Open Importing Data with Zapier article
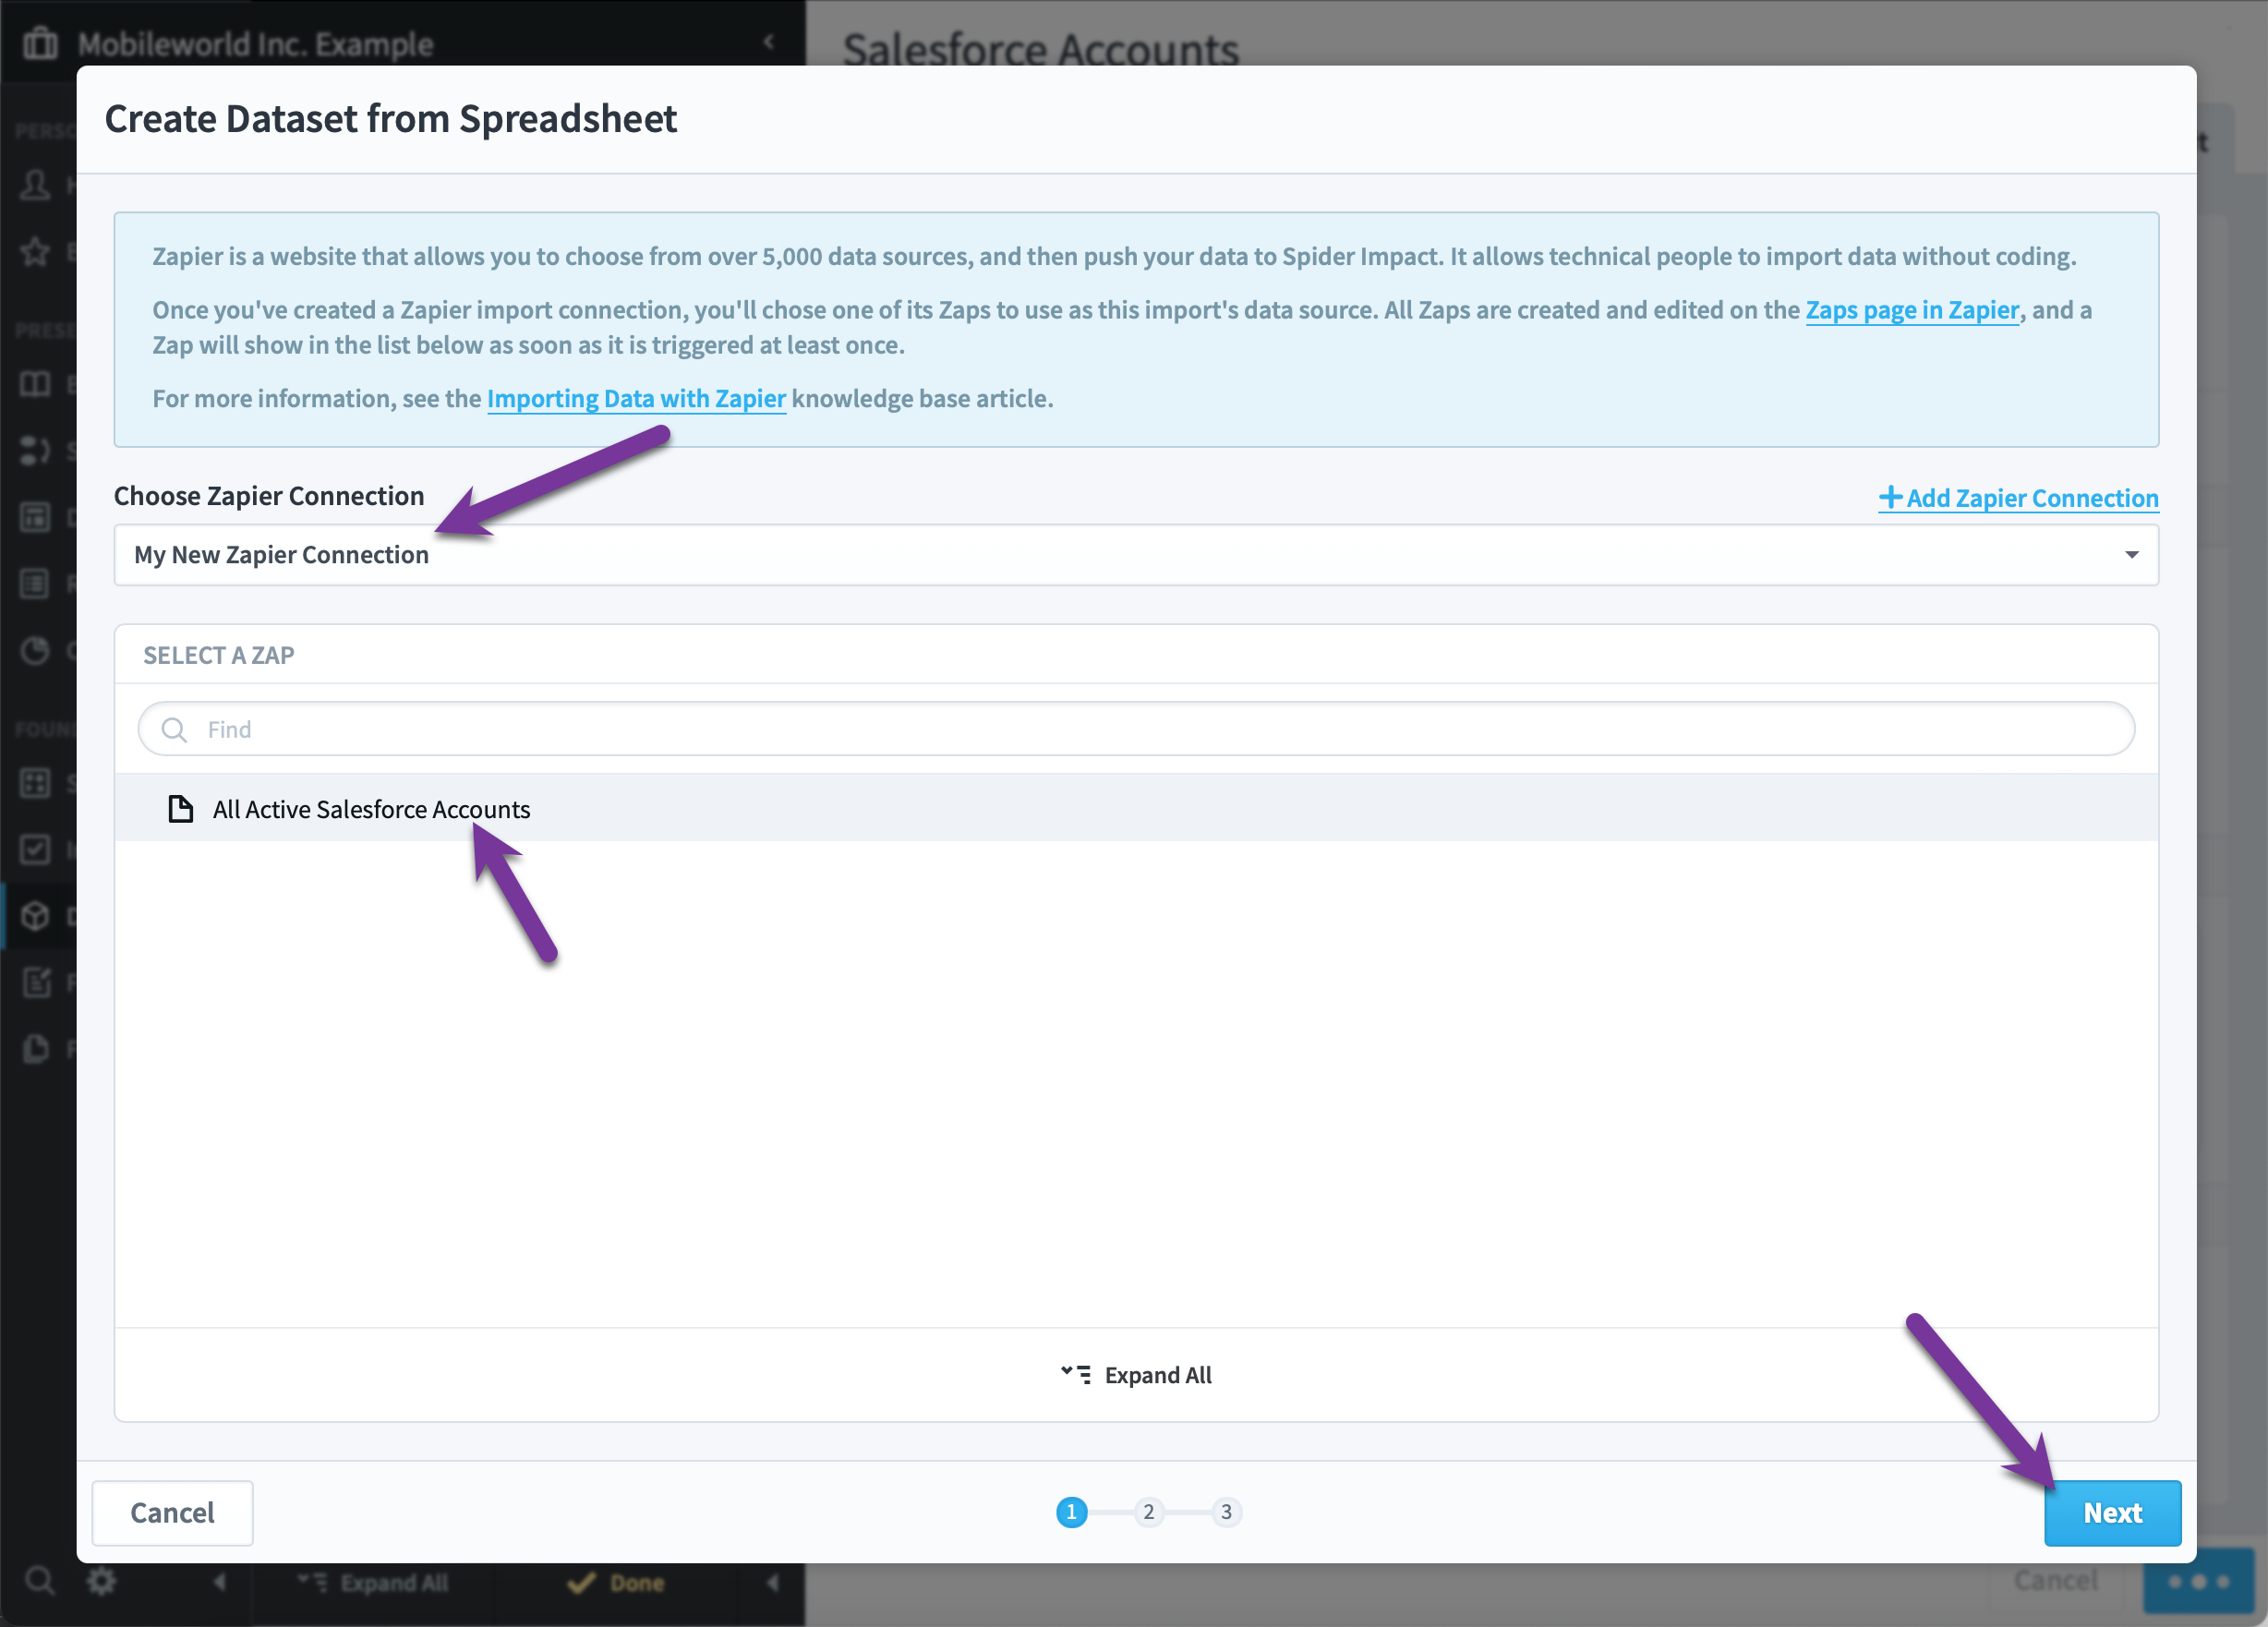The height and width of the screenshot is (1627, 2268). 636,398
